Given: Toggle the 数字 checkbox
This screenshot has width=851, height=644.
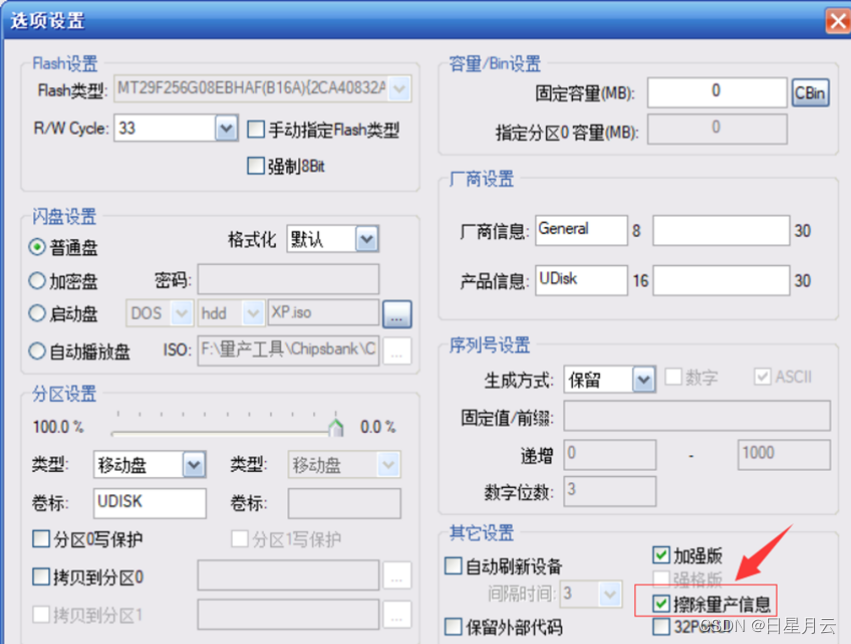Looking at the screenshot, I should click(x=674, y=377).
